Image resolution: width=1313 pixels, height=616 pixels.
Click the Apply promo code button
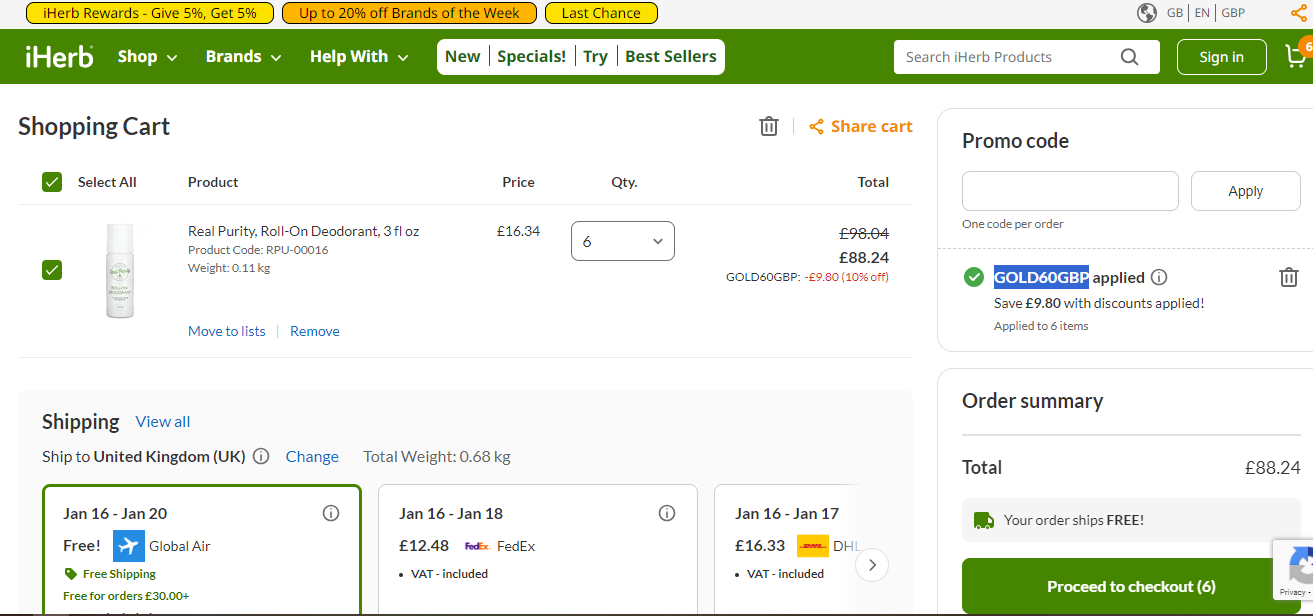coord(1246,191)
